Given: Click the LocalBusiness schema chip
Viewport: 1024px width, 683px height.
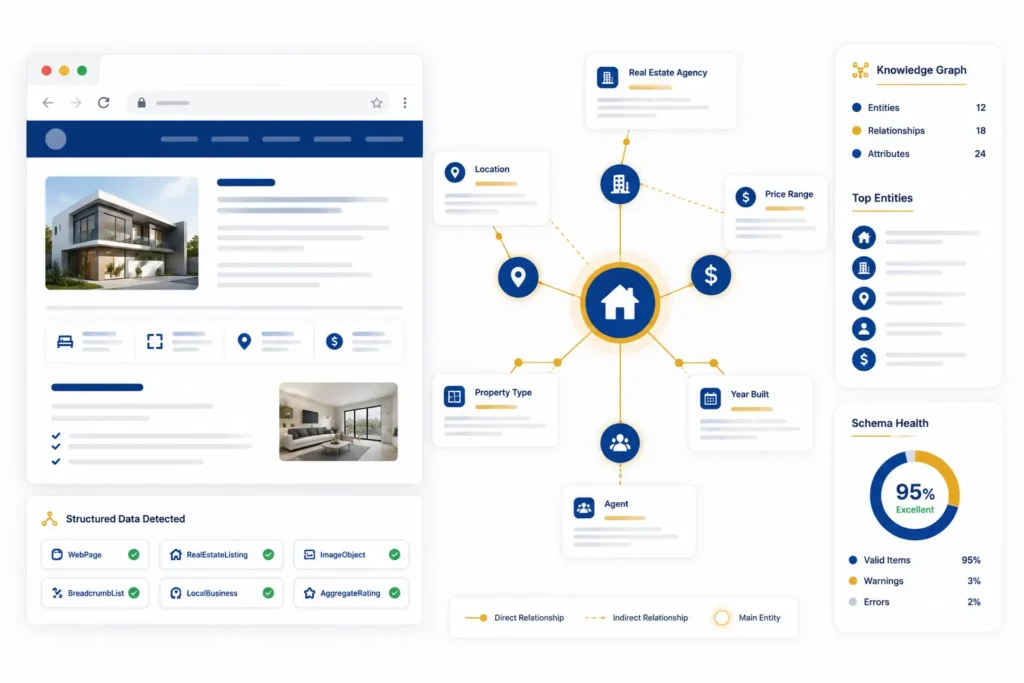Looking at the screenshot, I should [x=221, y=593].
